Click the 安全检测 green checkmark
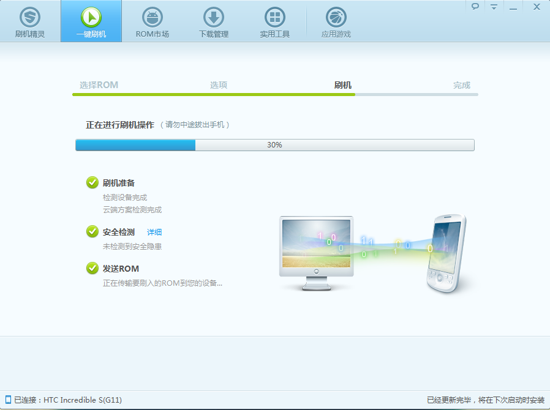 click(92, 231)
